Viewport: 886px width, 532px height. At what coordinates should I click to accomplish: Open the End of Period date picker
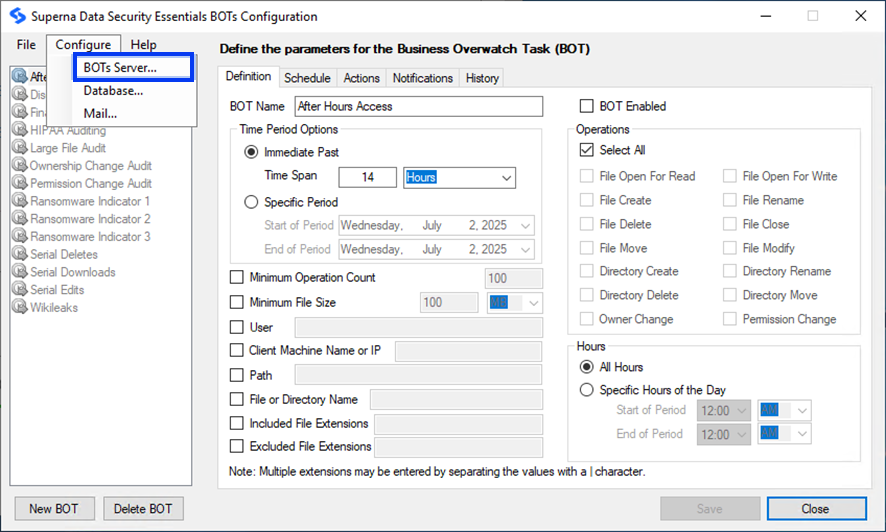click(436, 249)
